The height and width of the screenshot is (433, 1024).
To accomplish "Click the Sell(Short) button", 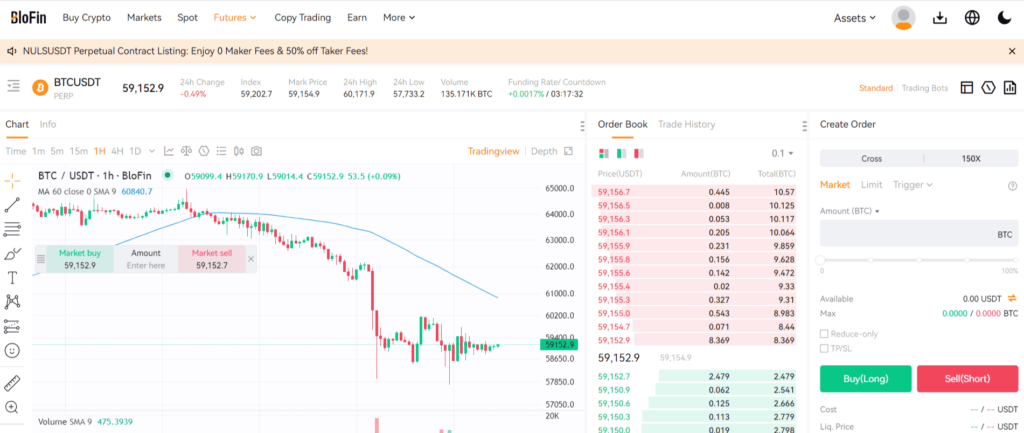I will pyautogui.click(x=967, y=378).
